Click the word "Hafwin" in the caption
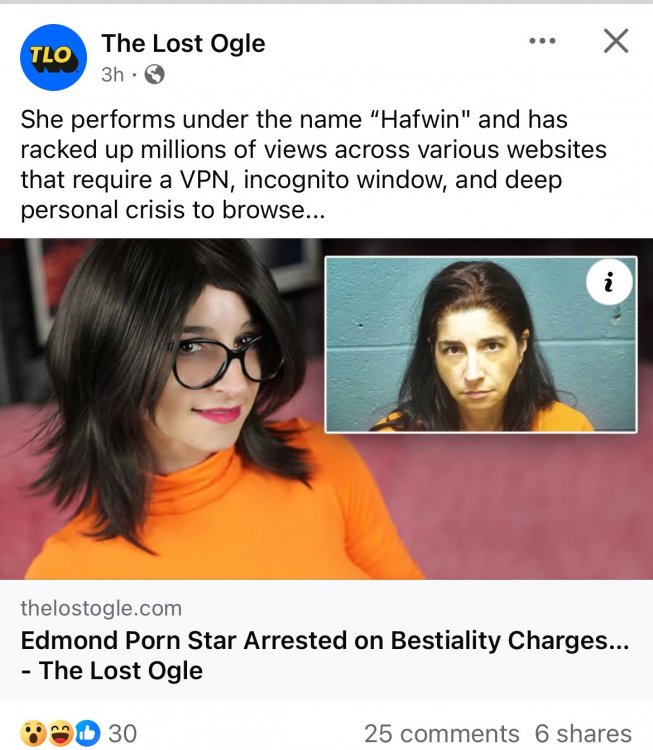This screenshot has height=750, width=653. click(419, 119)
